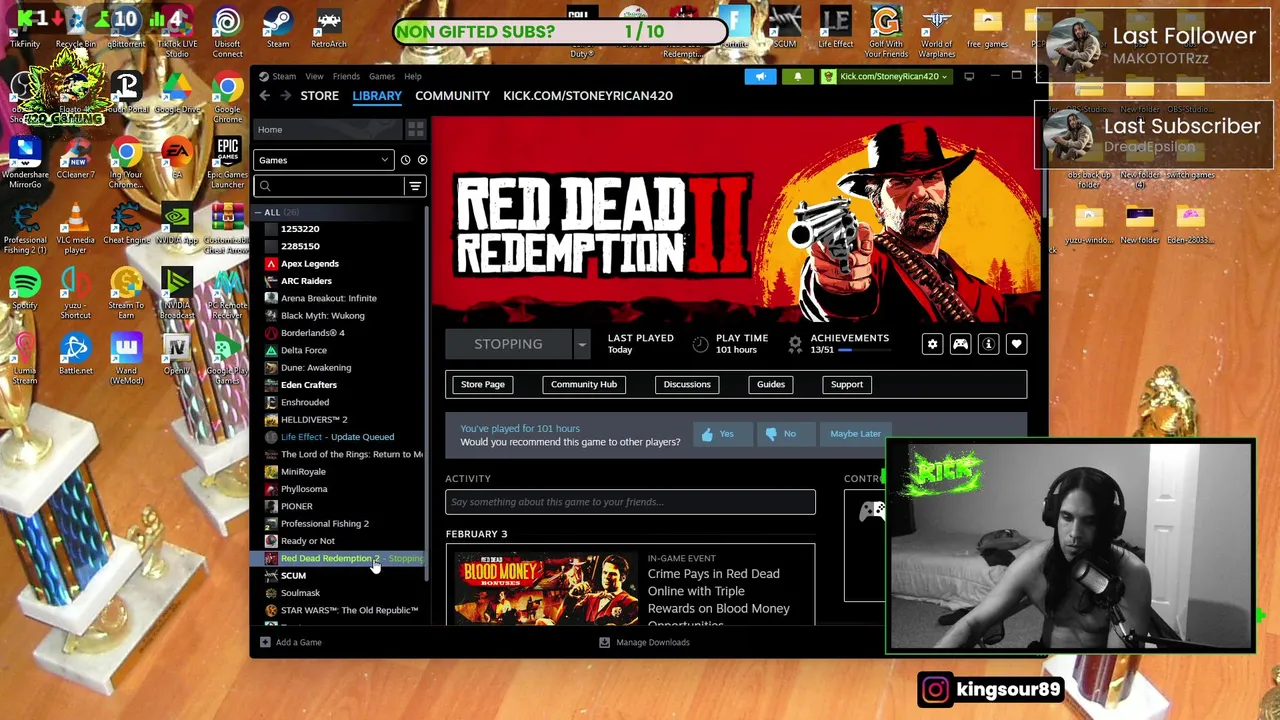
Task: Open Cheat Engine desktop shortcut
Action: point(126,224)
